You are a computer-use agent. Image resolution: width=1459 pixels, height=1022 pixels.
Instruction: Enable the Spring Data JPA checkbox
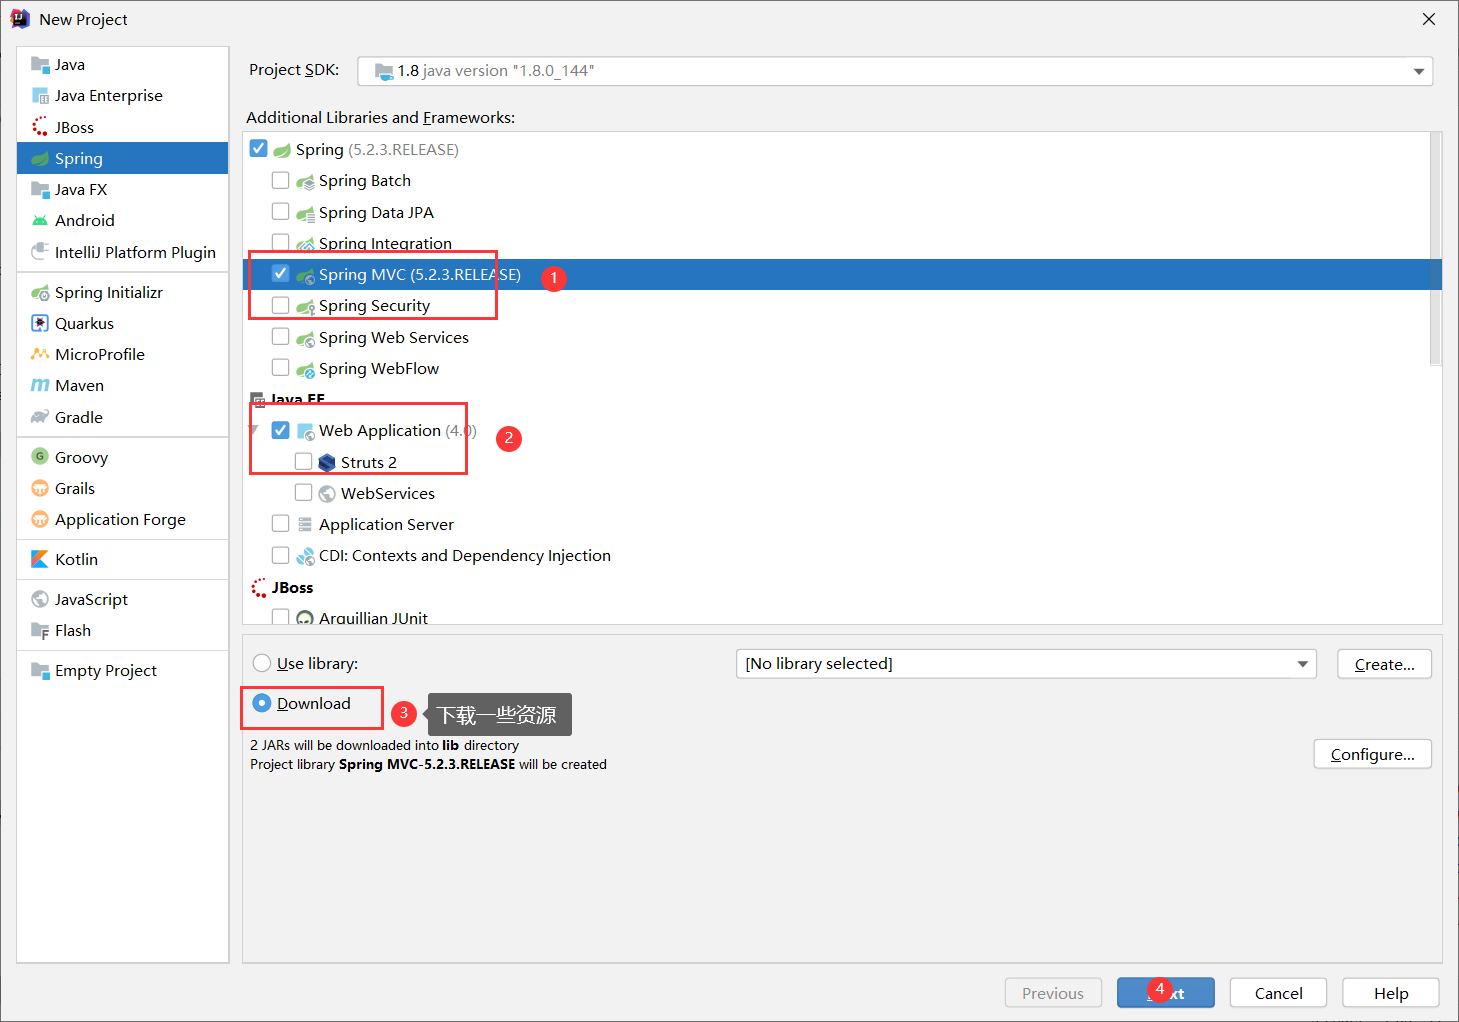(x=280, y=212)
